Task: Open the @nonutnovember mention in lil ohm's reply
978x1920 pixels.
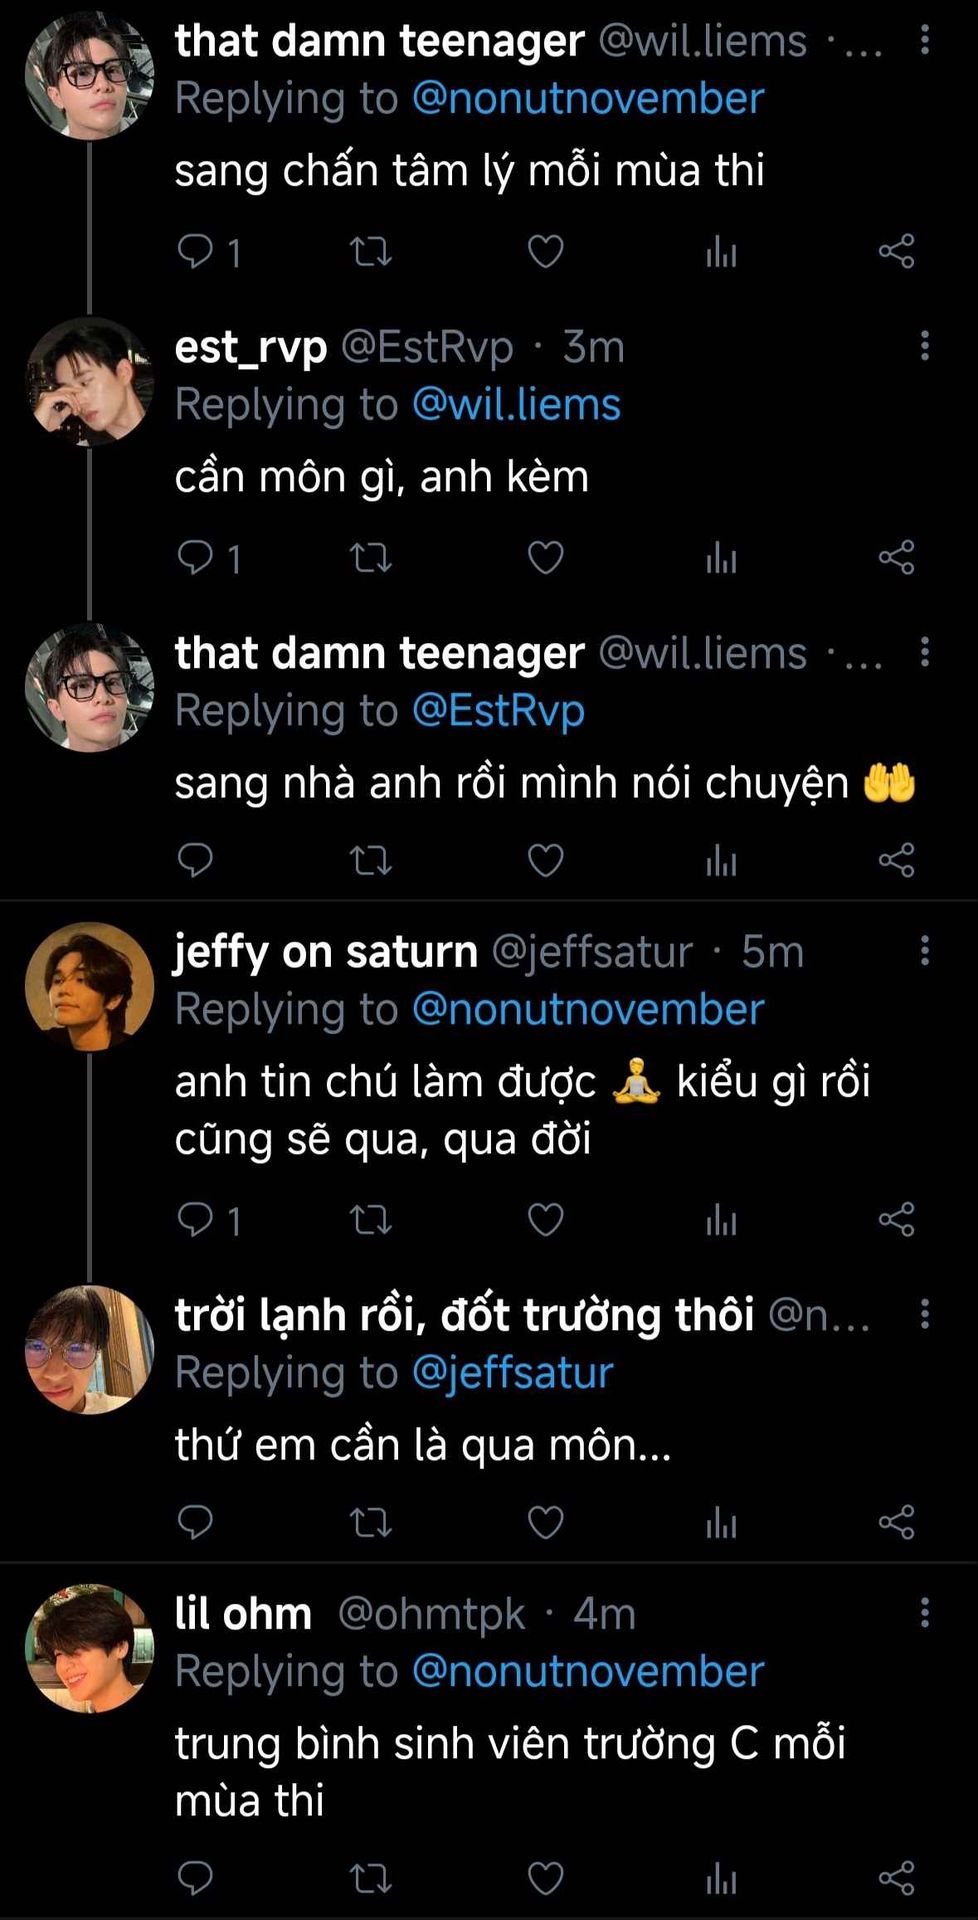Action: [x=588, y=1671]
